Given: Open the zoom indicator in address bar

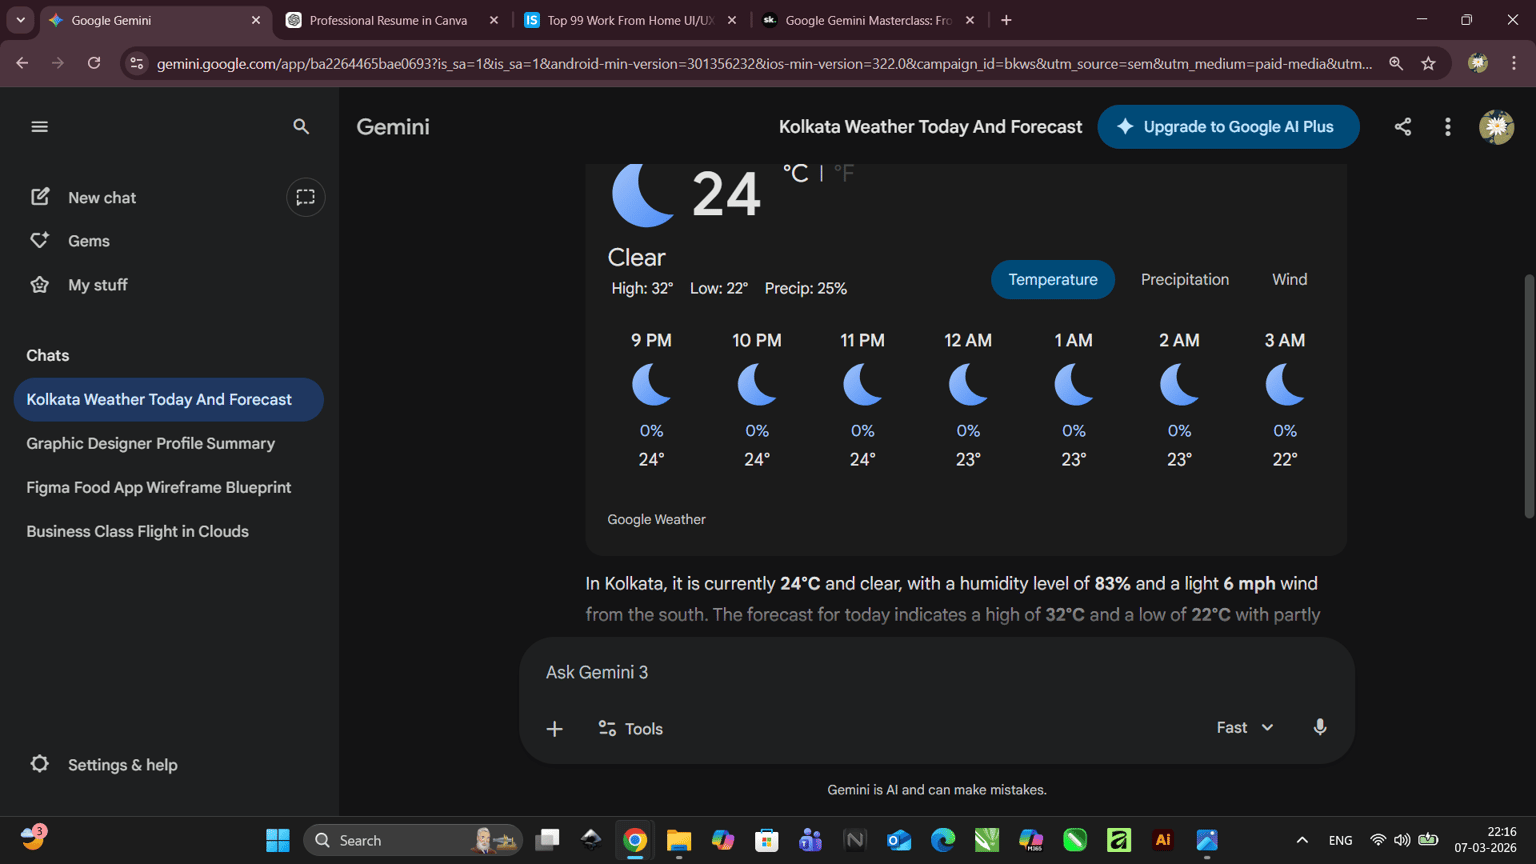Looking at the screenshot, I should tap(1396, 63).
